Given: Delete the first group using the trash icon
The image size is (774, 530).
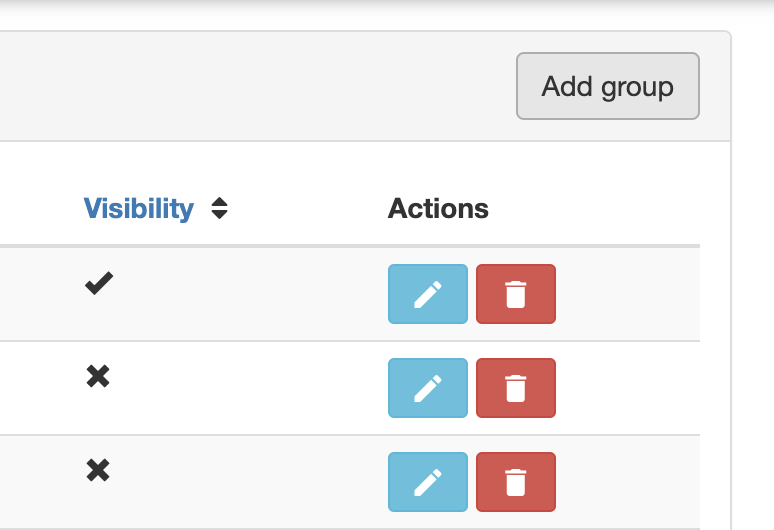Looking at the screenshot, I should [515, 294].
